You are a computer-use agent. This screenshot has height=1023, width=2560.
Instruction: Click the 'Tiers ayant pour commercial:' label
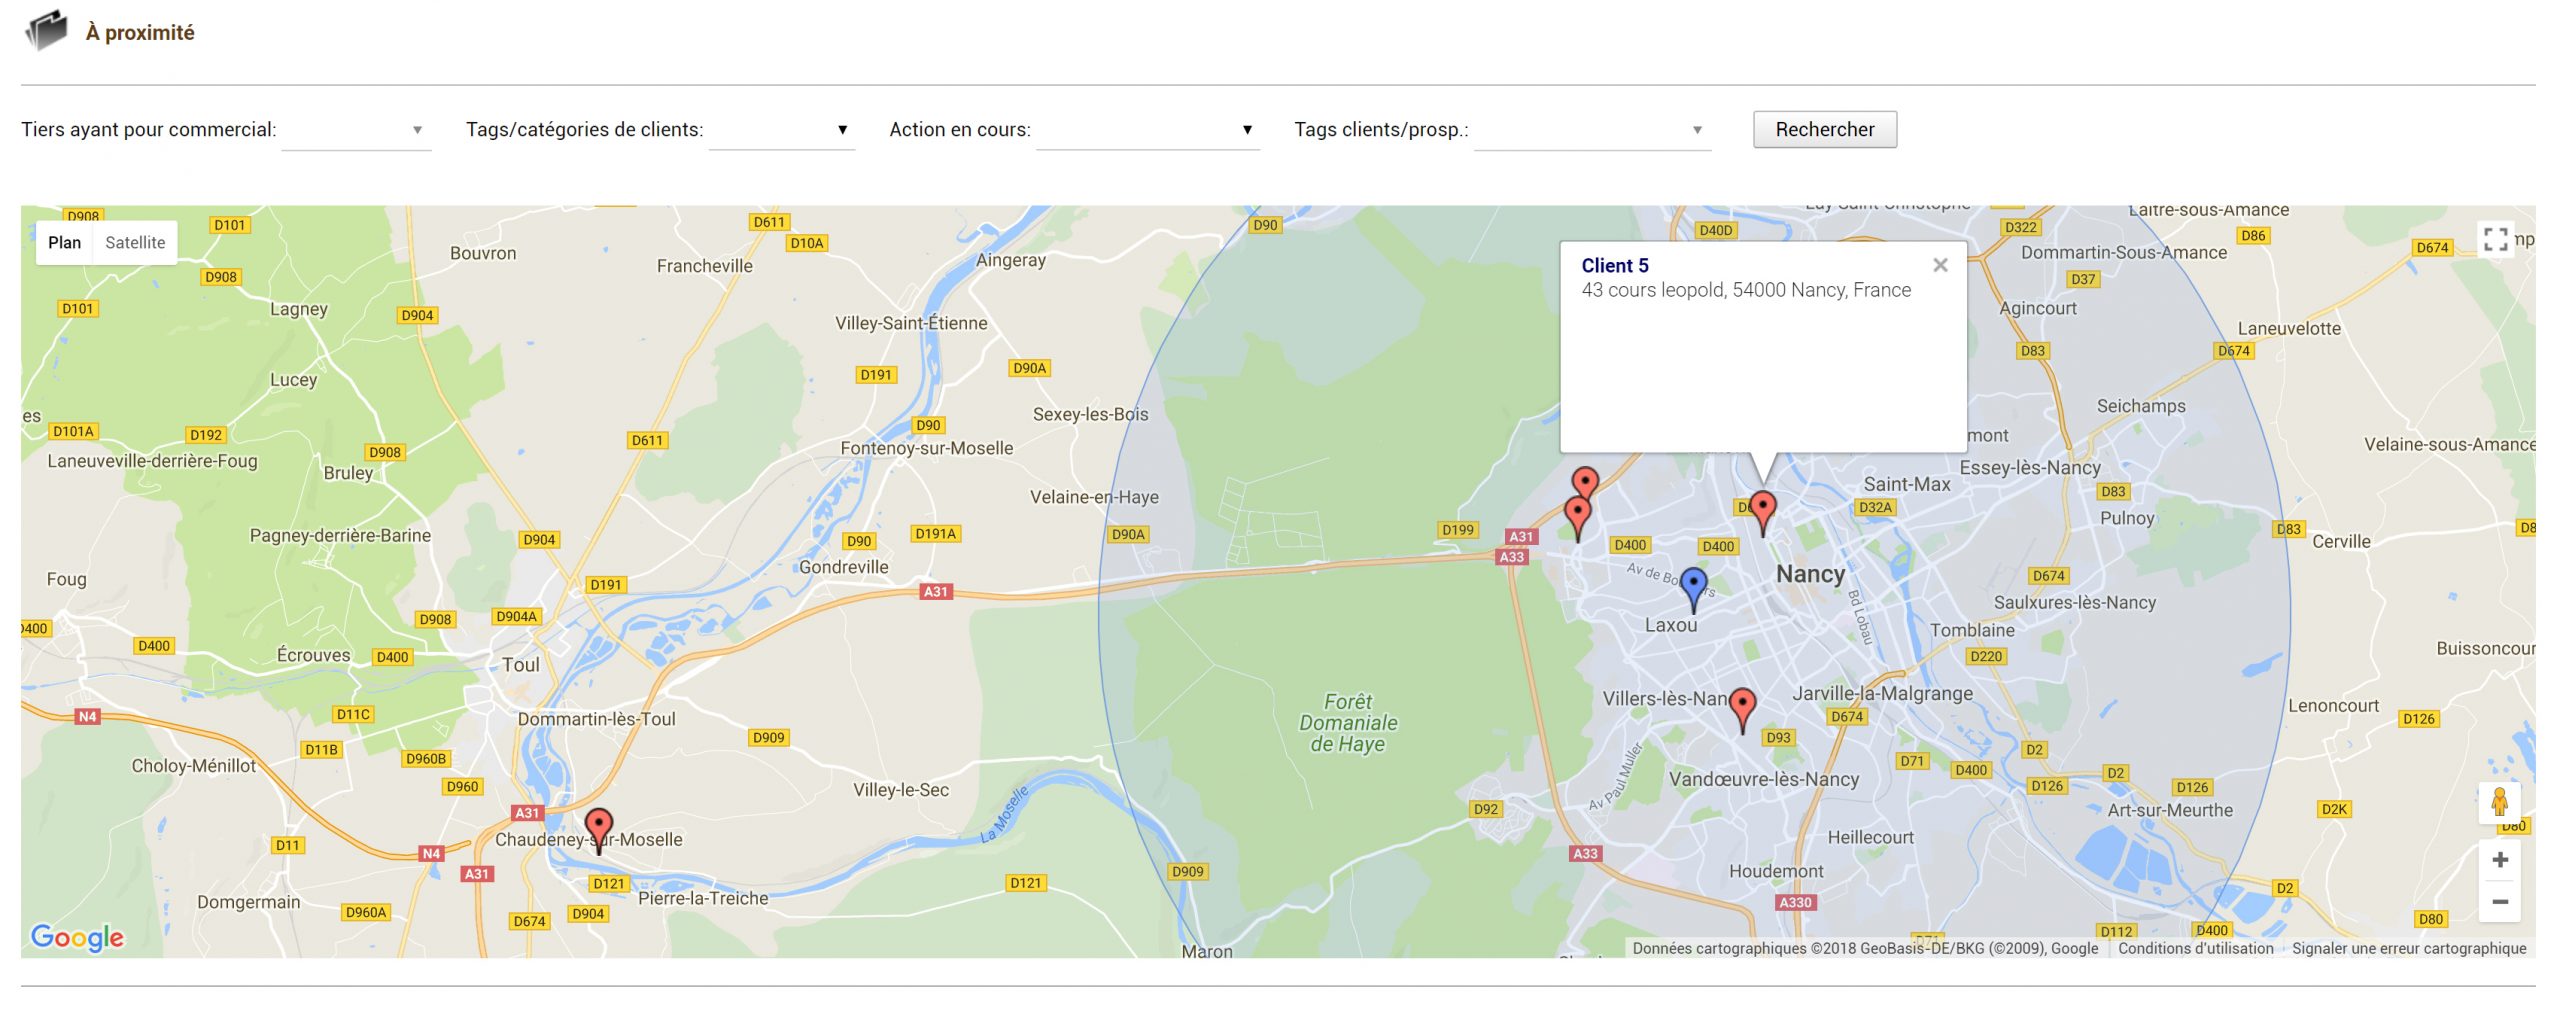pyautogui.click(x=149, y=130)
